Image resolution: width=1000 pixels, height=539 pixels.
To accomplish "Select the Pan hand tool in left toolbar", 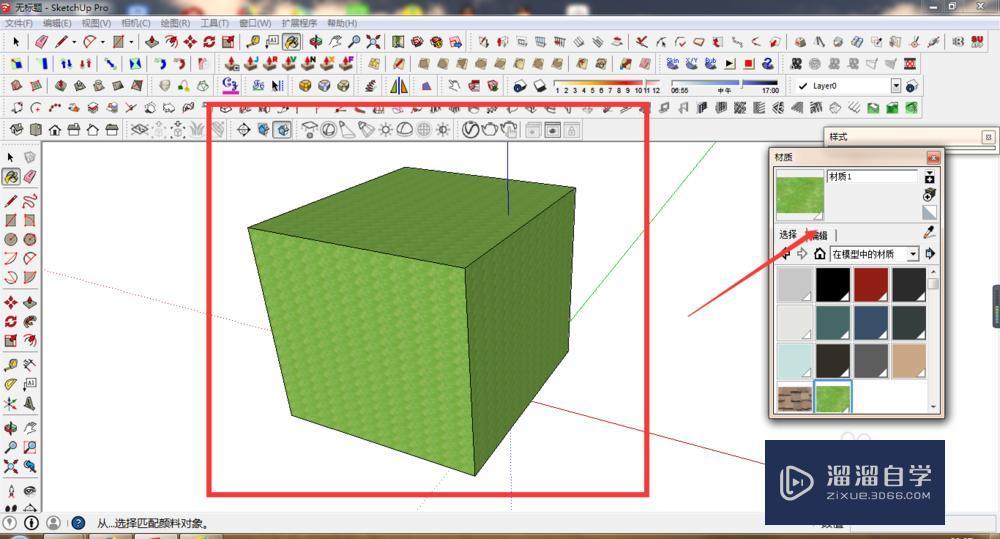I will point(30,428).
